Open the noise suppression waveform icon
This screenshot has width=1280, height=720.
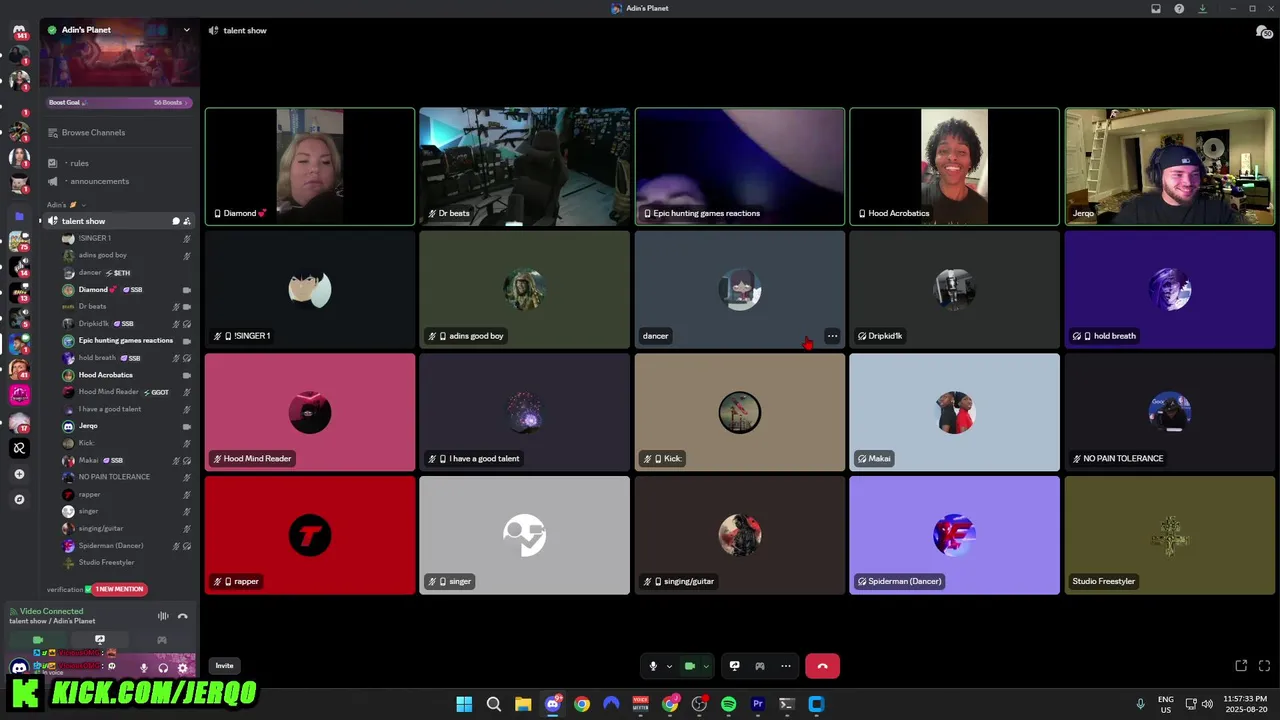coord(163,616)
